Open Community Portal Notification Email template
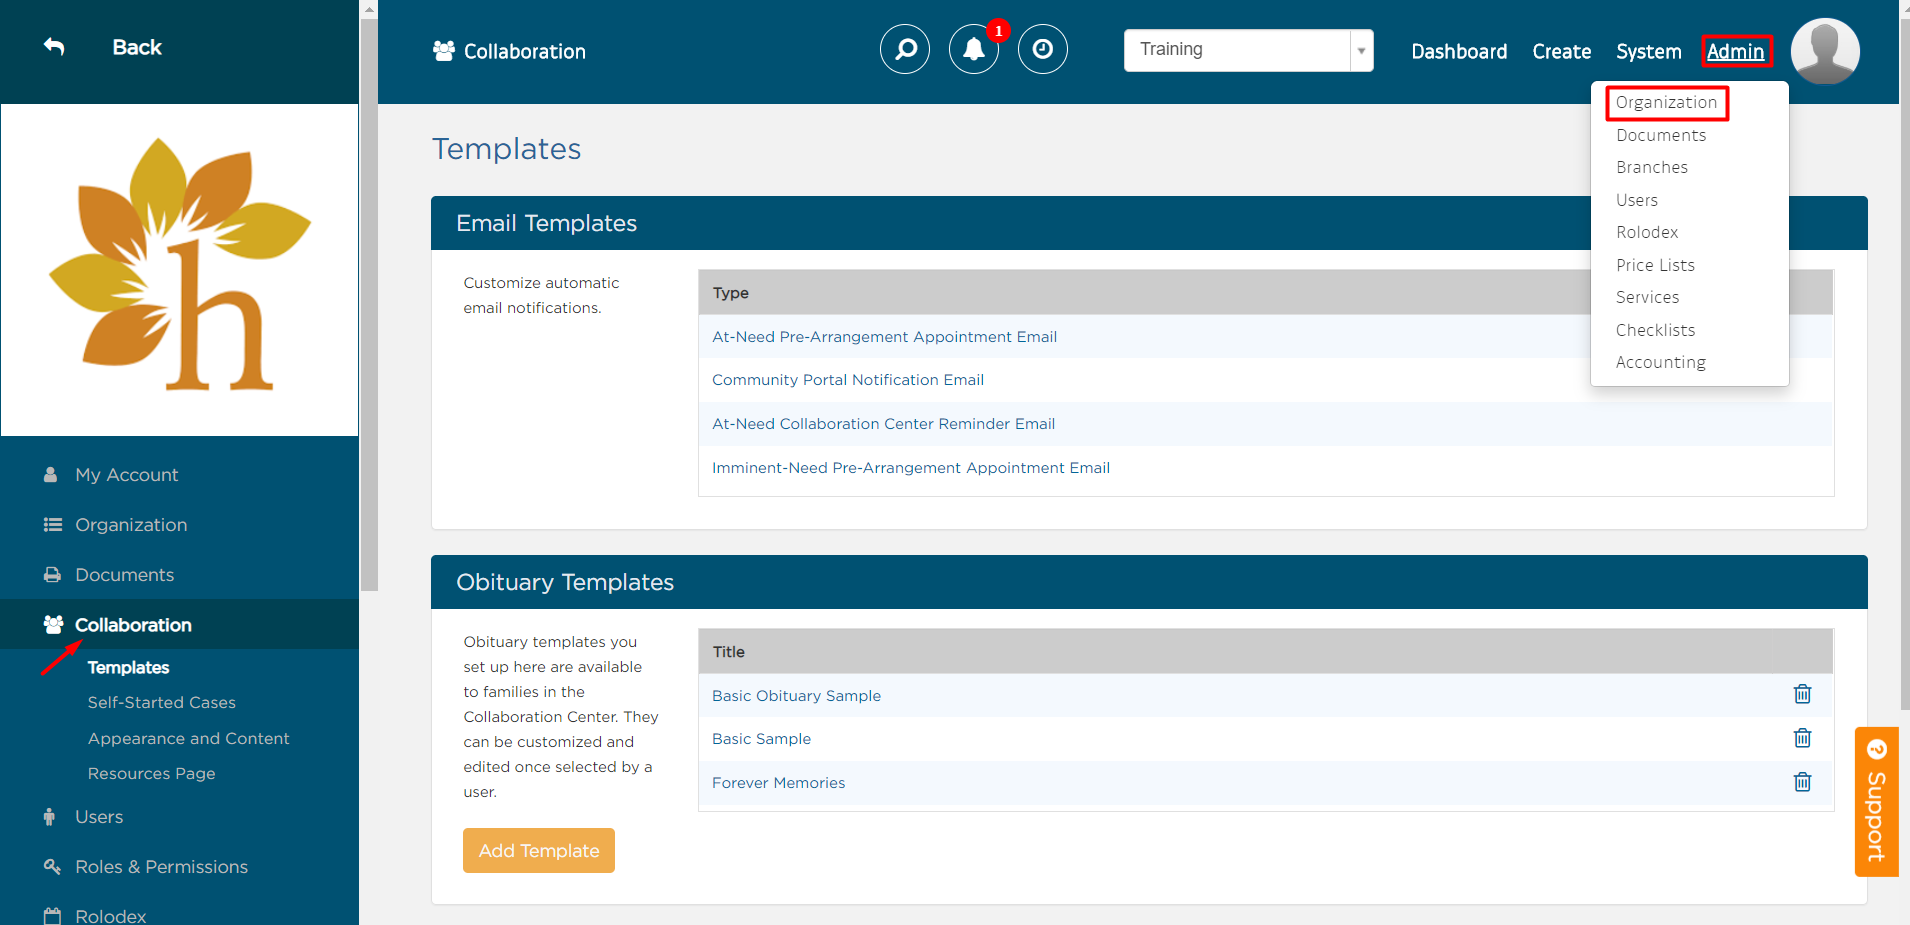 pyautogui.click(x=848, y=380)
